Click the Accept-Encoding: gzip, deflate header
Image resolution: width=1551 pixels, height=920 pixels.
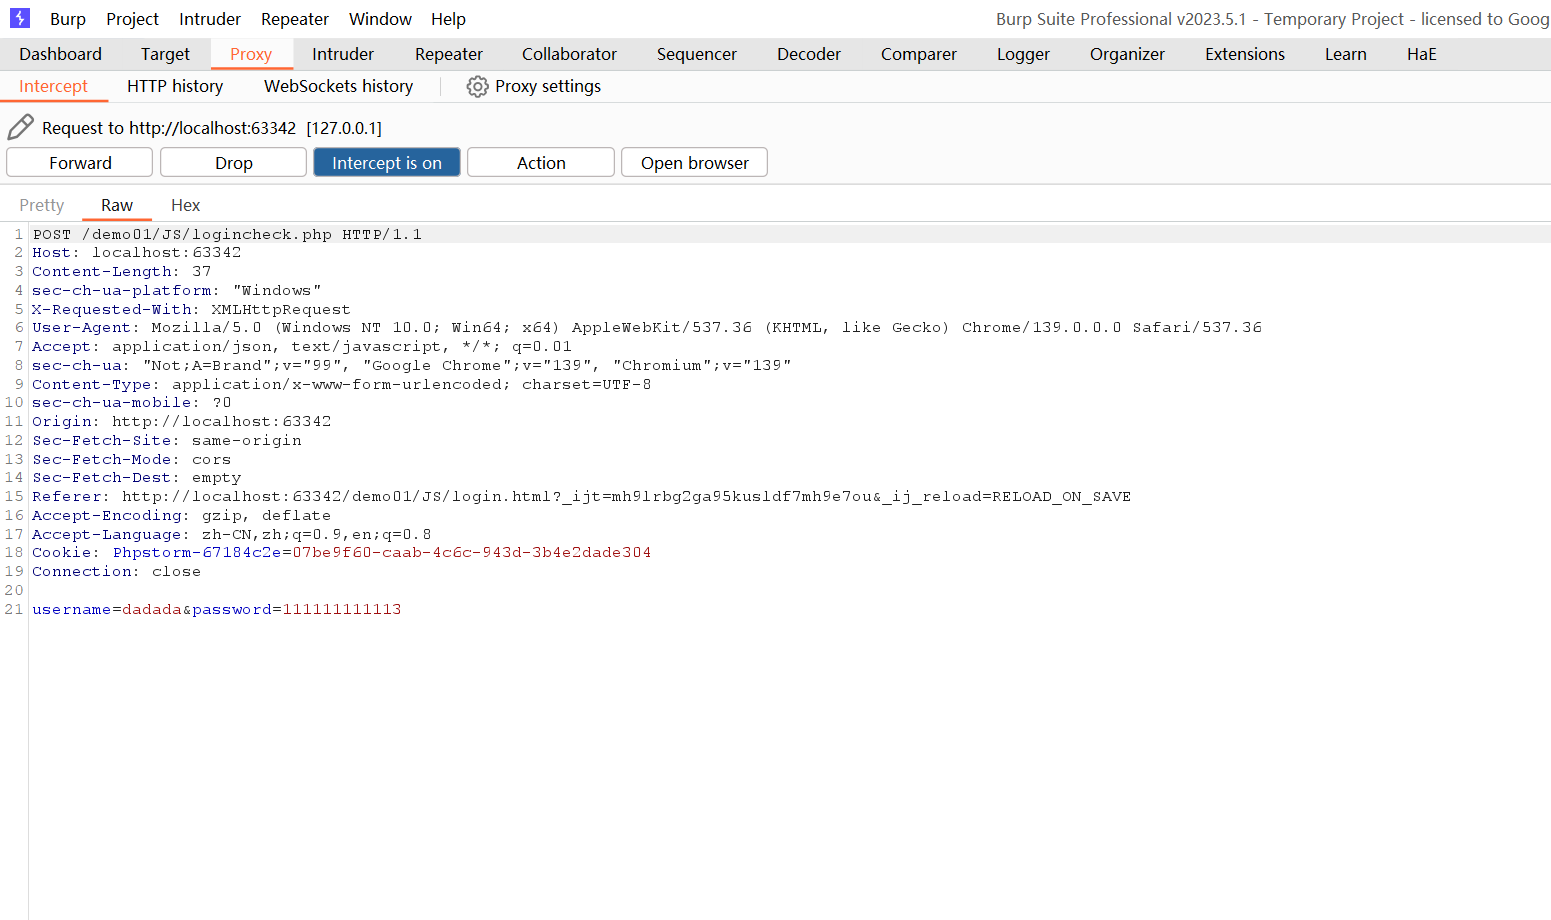click(x=182, y=516)
